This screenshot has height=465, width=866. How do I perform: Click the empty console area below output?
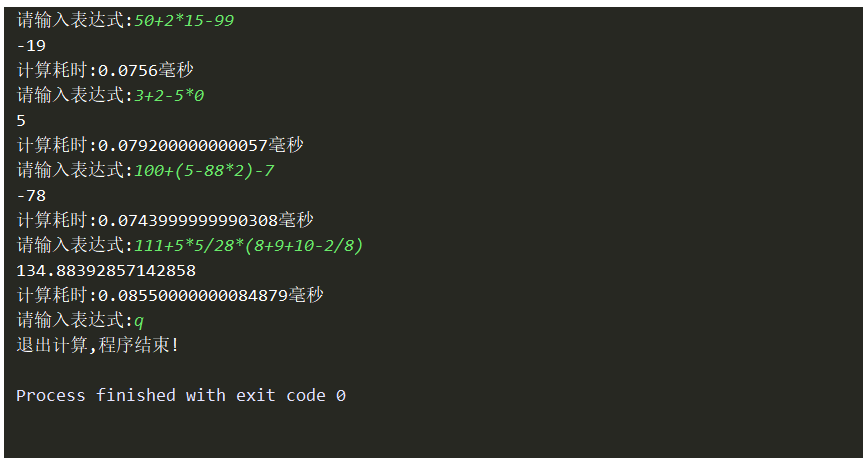click(433, 431)
